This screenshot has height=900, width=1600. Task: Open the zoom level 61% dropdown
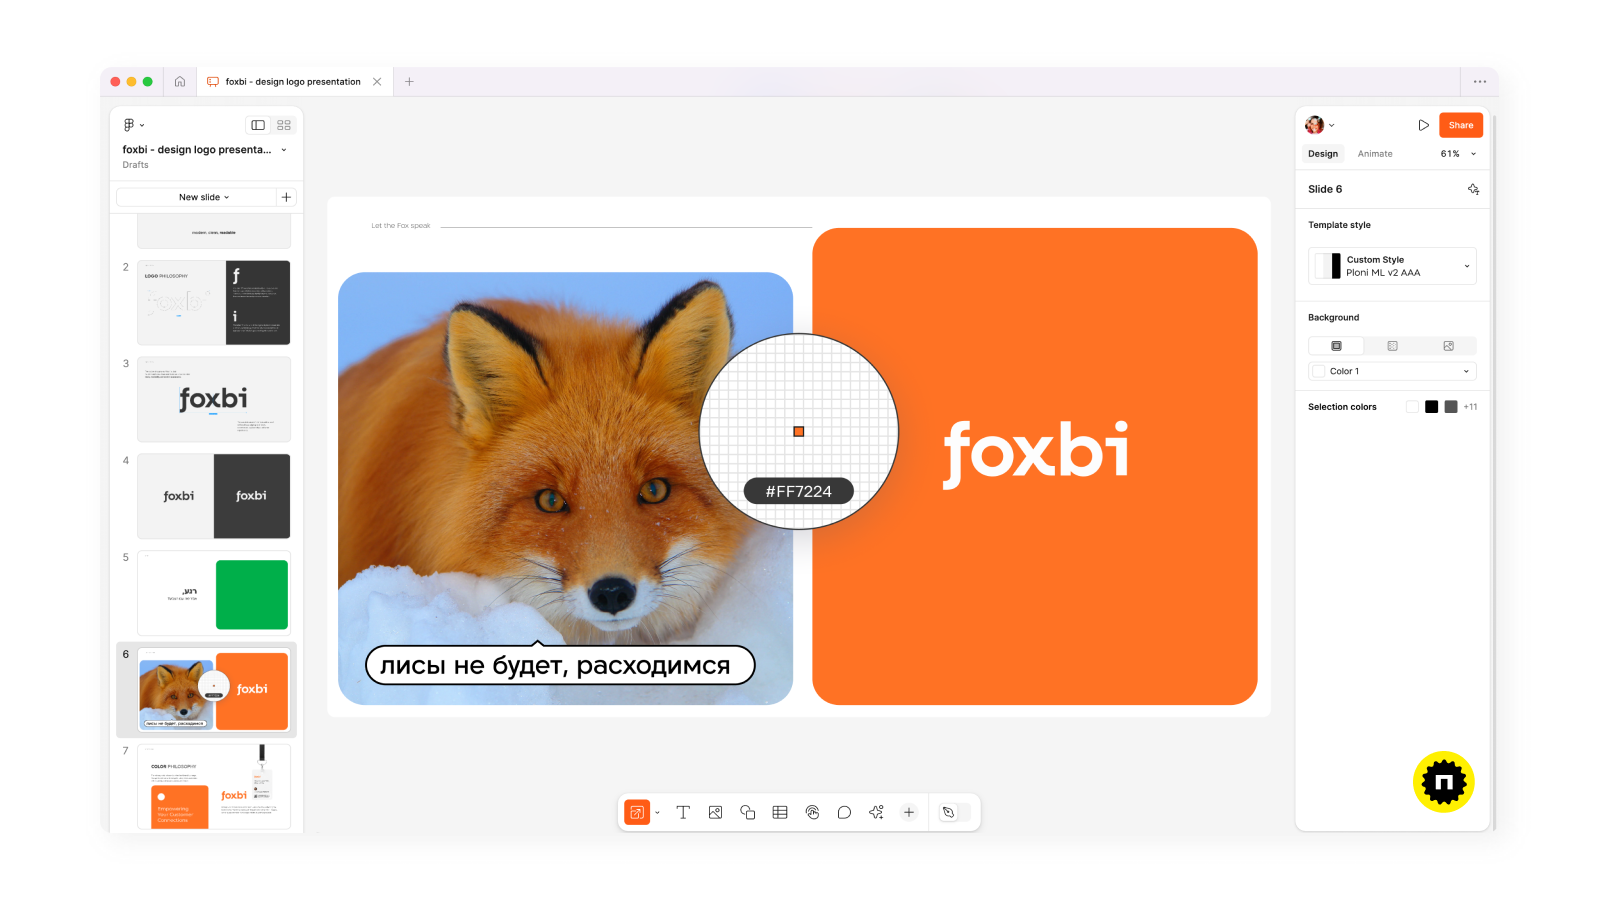[x=1455, y=153]
